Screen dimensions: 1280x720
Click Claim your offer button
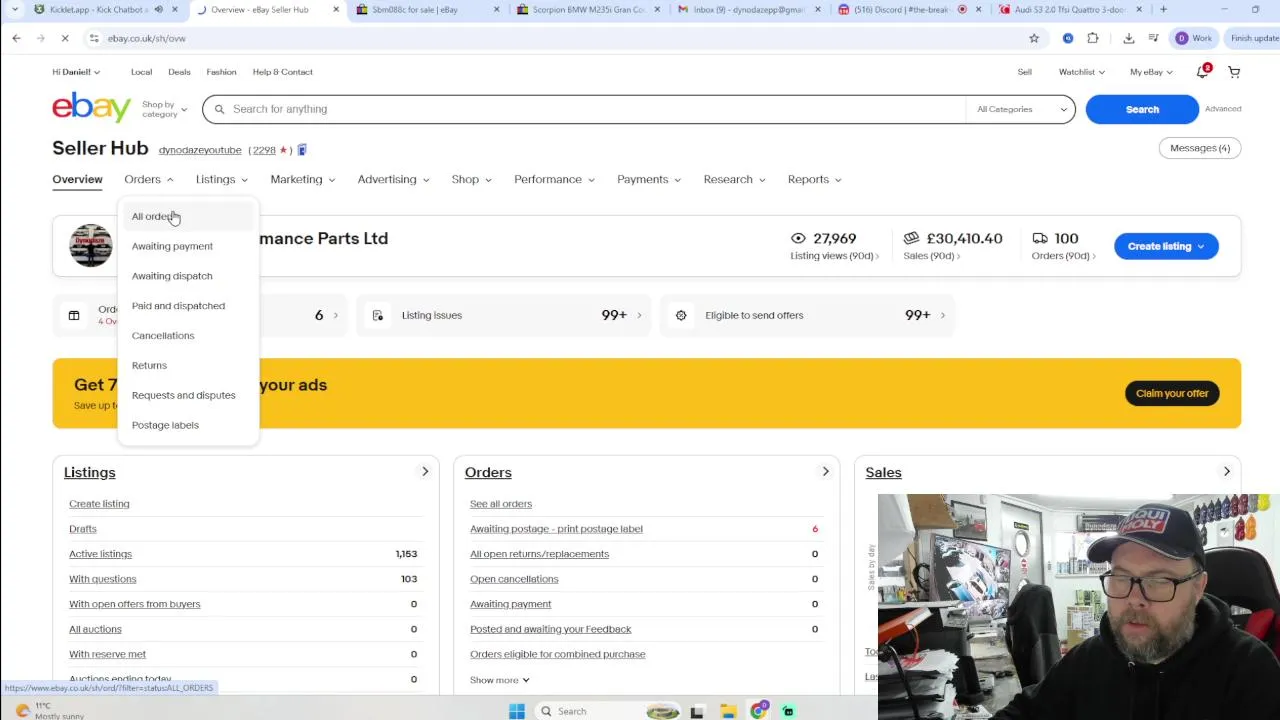pyautogui.click(x=1172, y=393)
